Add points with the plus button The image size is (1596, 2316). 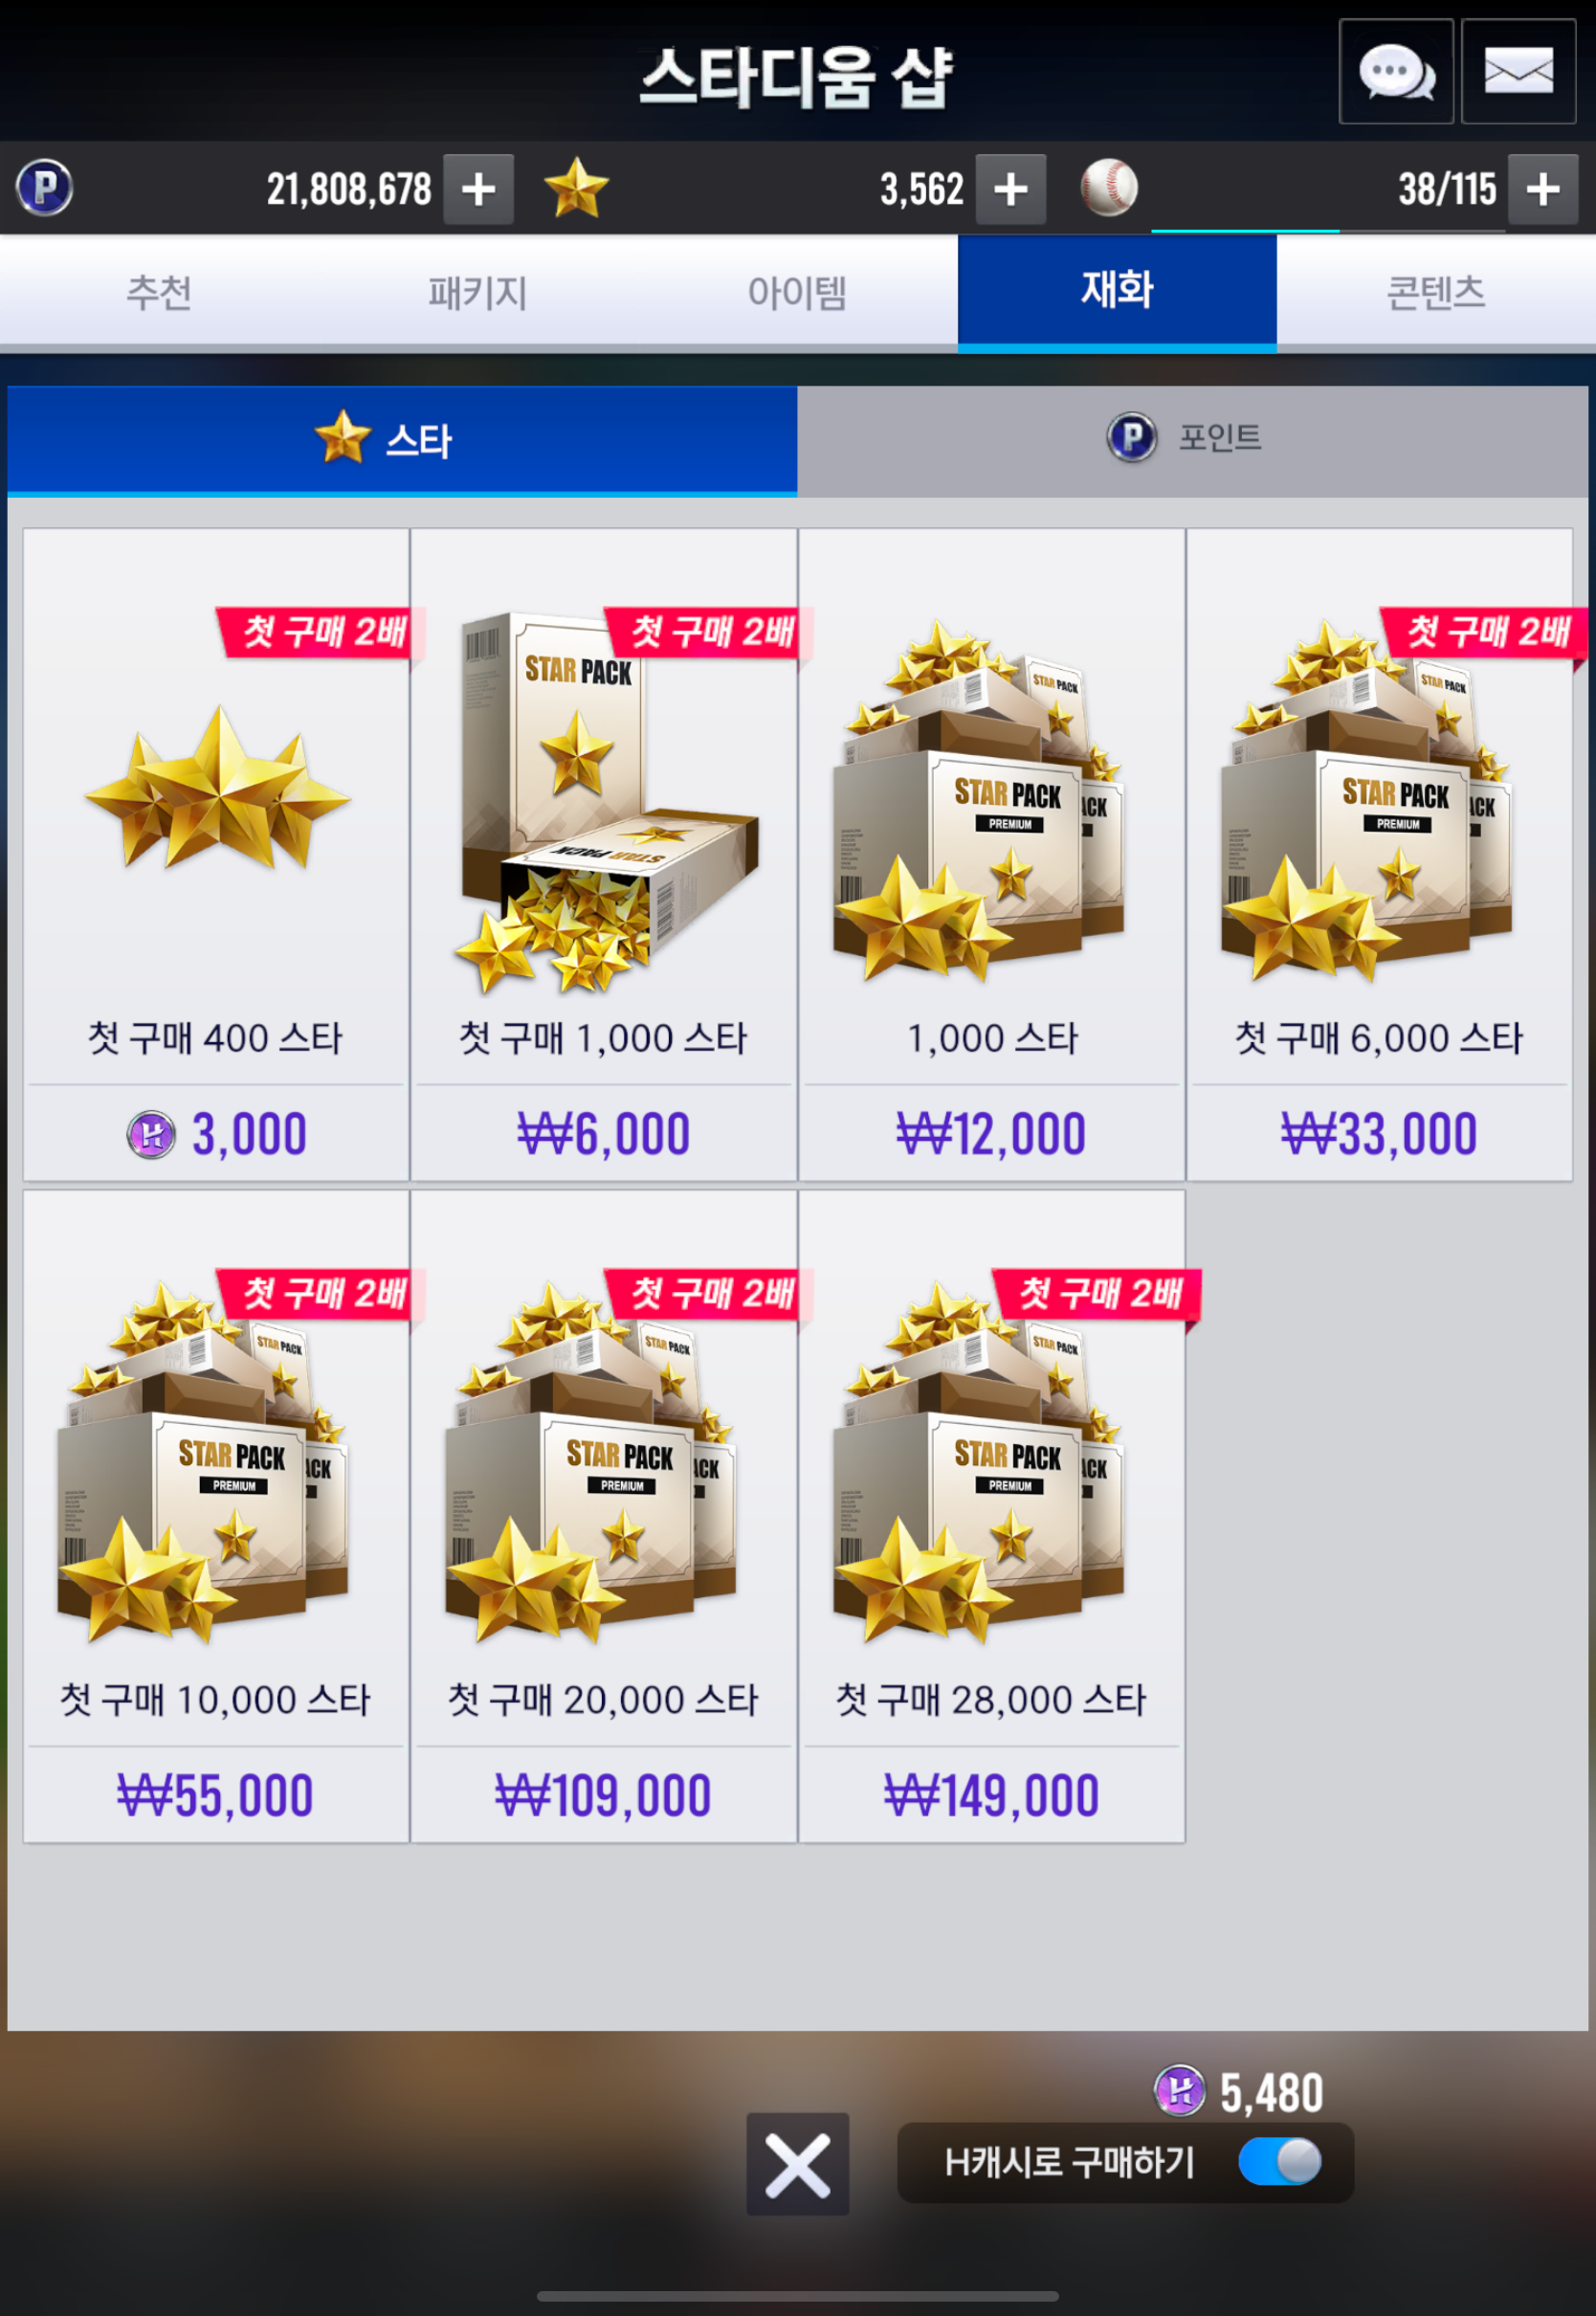(x=478, y=189)
